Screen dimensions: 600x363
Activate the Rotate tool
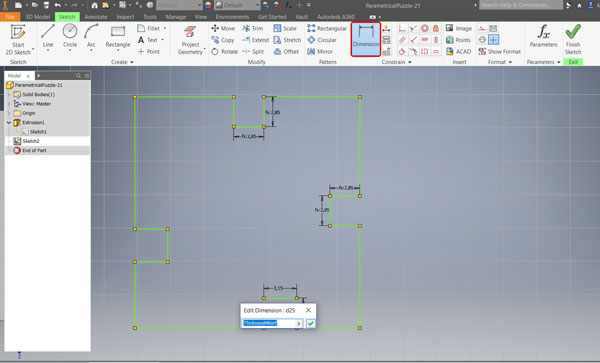coord(224,51)
